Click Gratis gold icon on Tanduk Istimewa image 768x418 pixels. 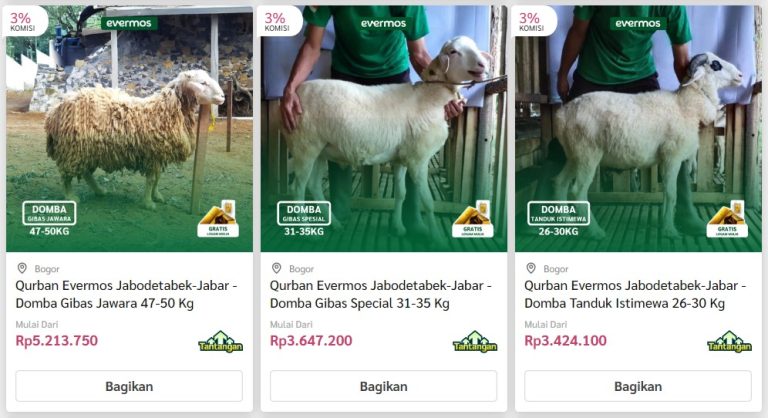727,219
